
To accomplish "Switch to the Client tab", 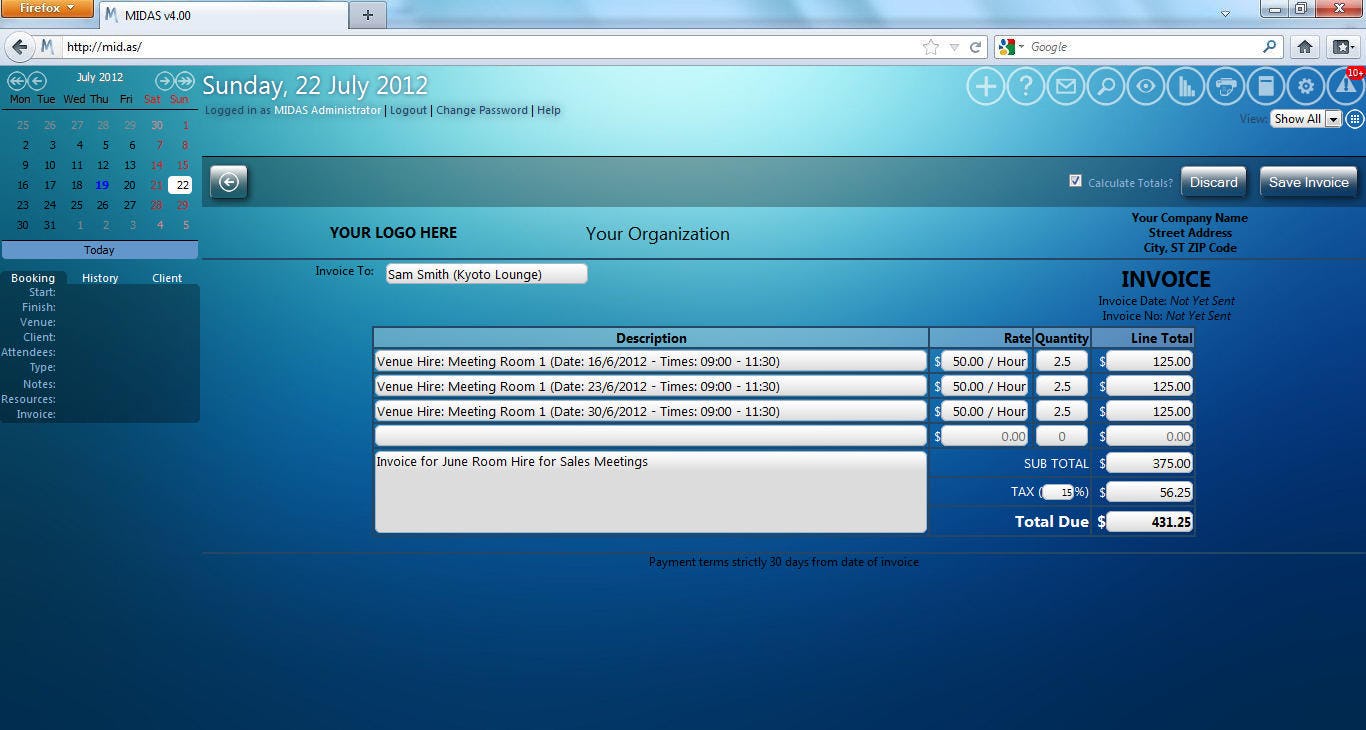I will coord(166,277).
